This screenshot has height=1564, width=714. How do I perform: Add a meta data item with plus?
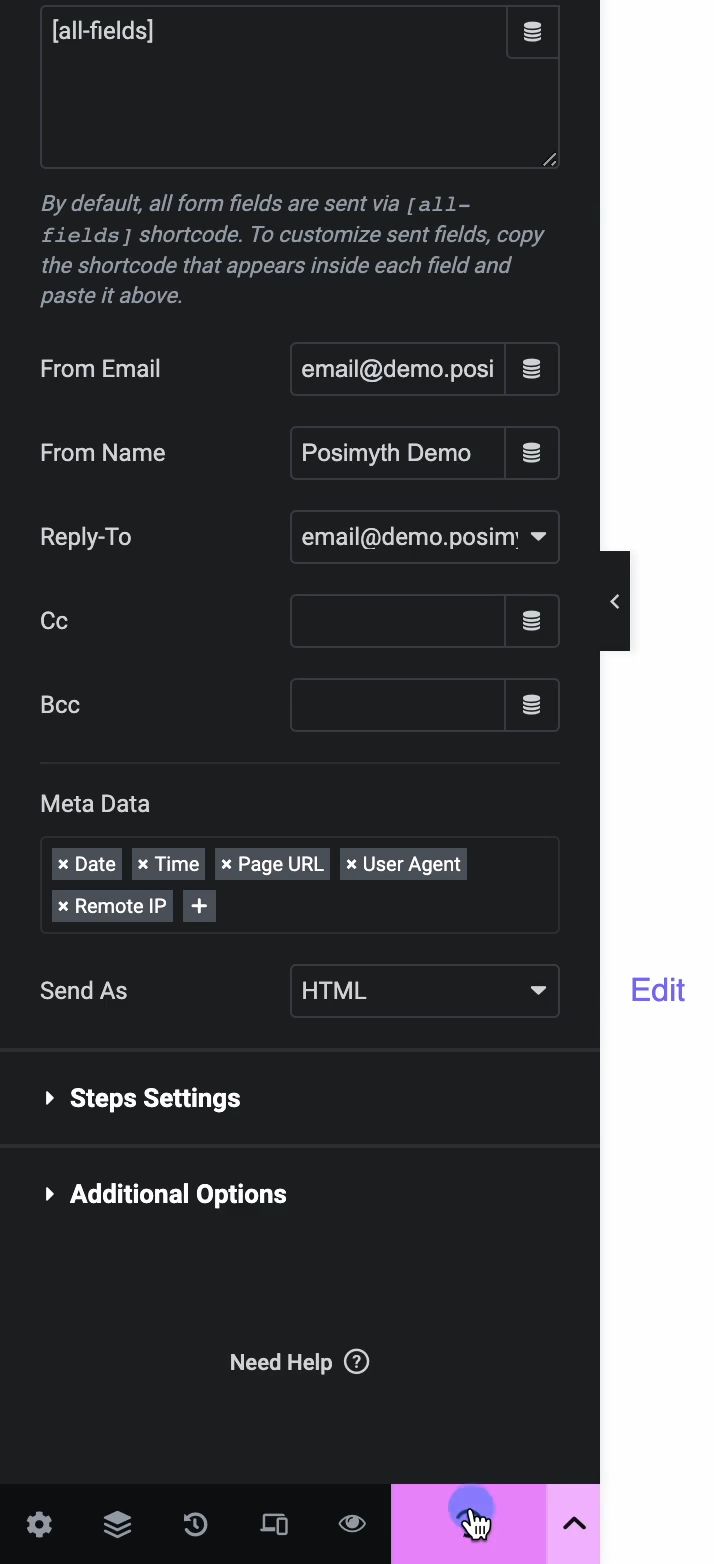pos(199,906)
